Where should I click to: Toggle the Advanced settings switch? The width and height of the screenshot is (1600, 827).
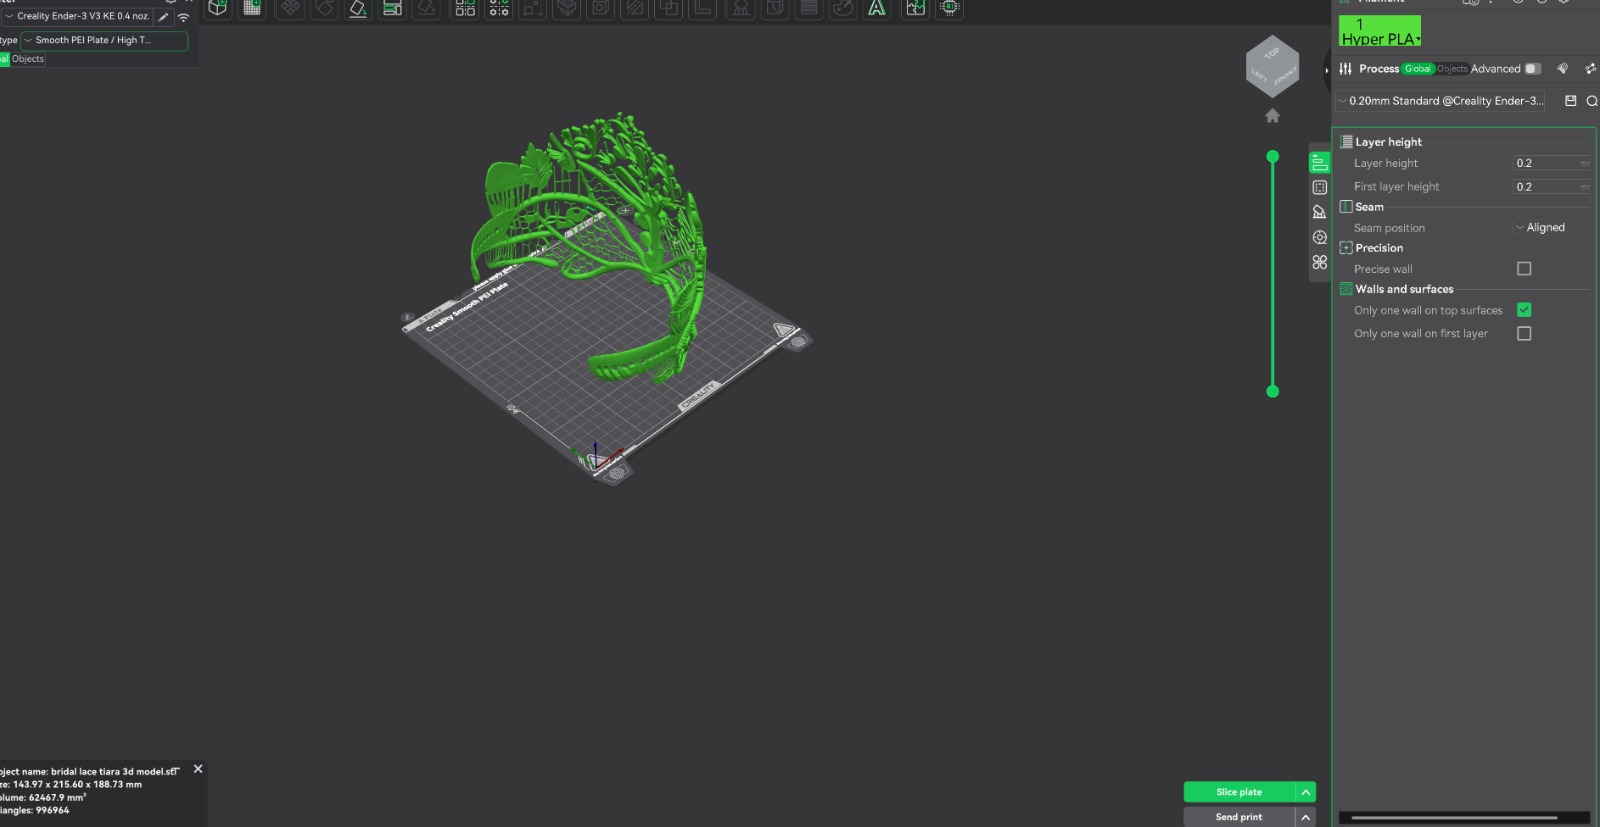click(1532, 69)
